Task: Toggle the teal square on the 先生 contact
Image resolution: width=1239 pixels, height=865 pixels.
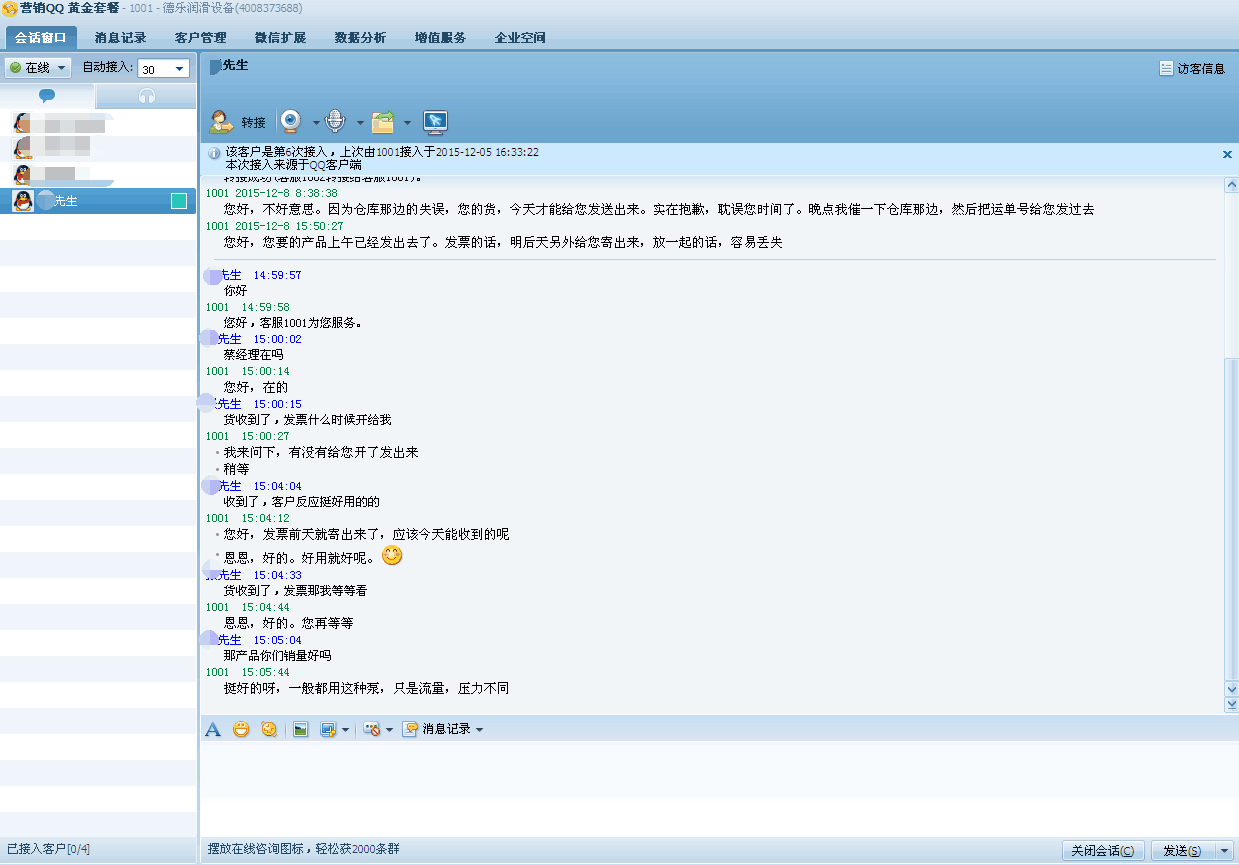Action: coord(179,201)
